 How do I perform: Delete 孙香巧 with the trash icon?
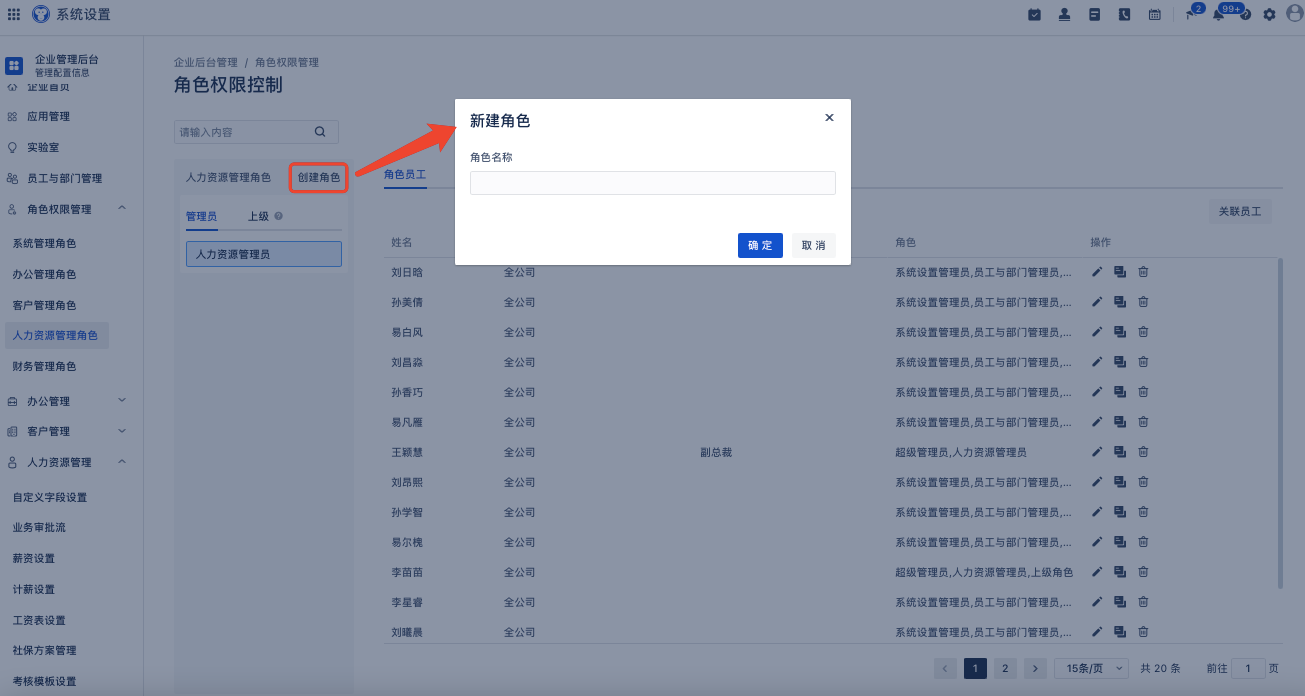coord(1143,392)
